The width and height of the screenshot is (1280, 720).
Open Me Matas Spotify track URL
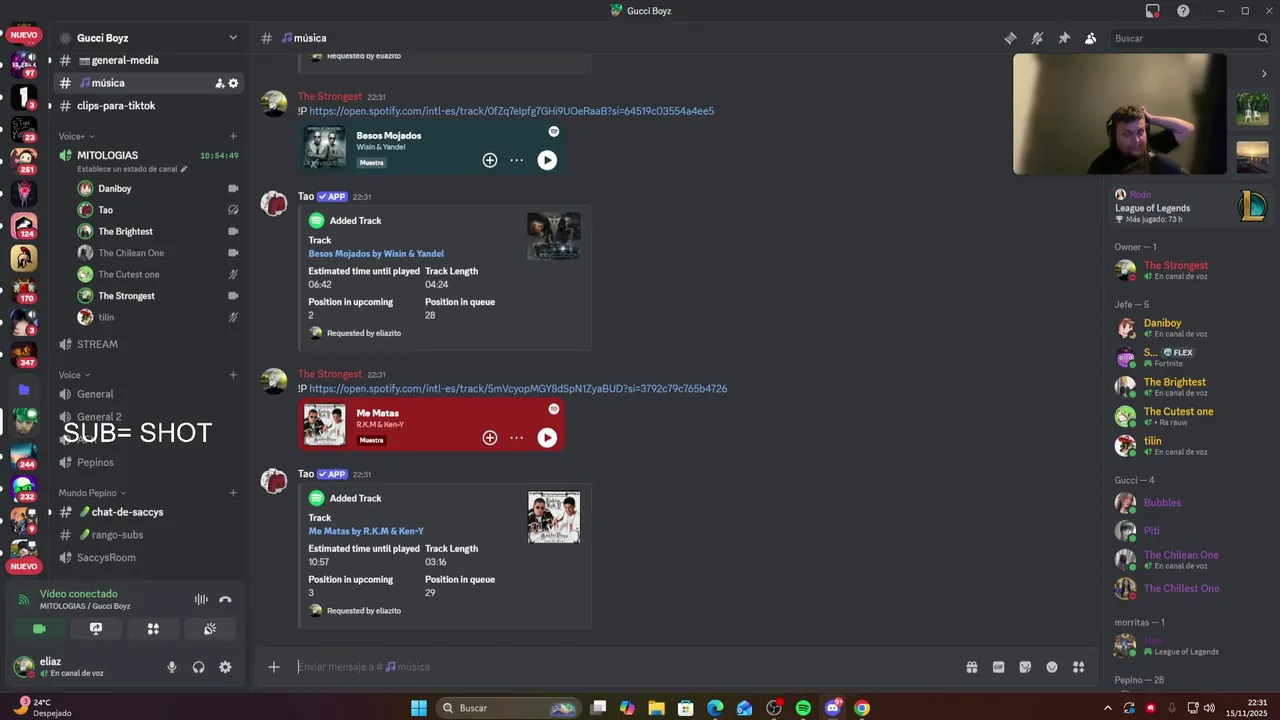pos(518,389)
